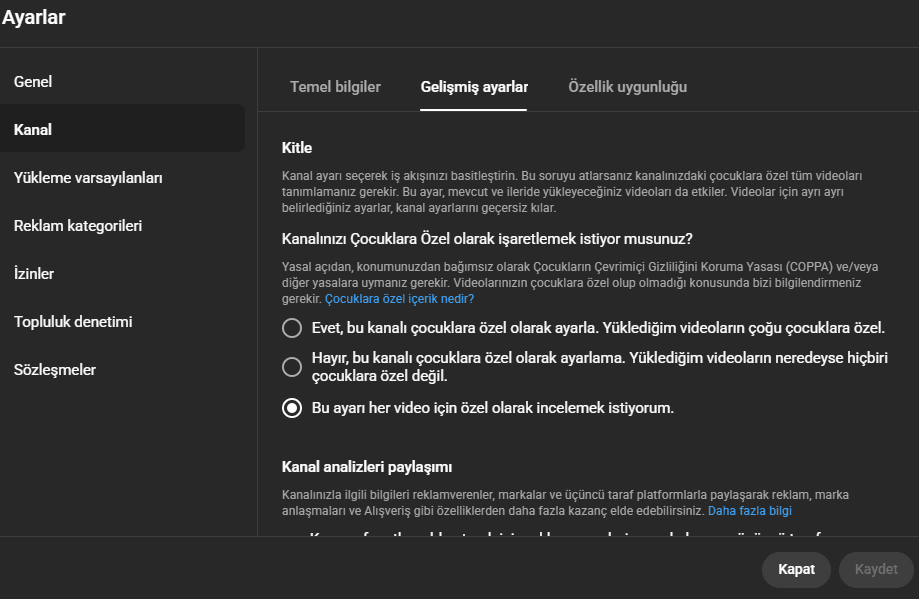Select the Evet, çocuklara özel option

tap(291, 327)
